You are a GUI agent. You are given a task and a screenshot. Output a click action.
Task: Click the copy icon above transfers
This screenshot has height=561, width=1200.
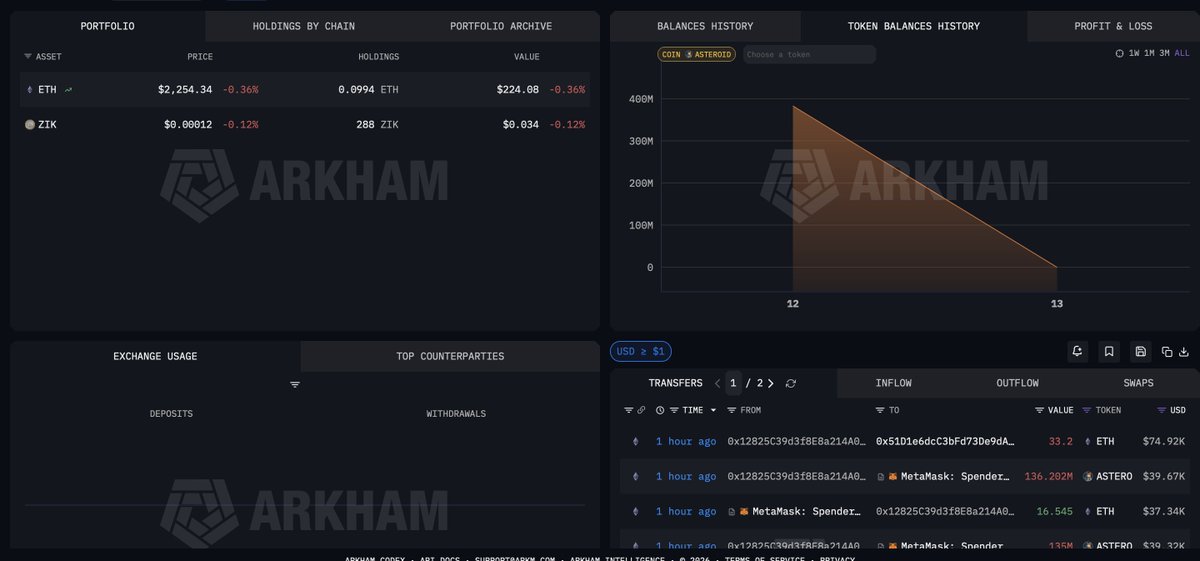pos(1167,352)
